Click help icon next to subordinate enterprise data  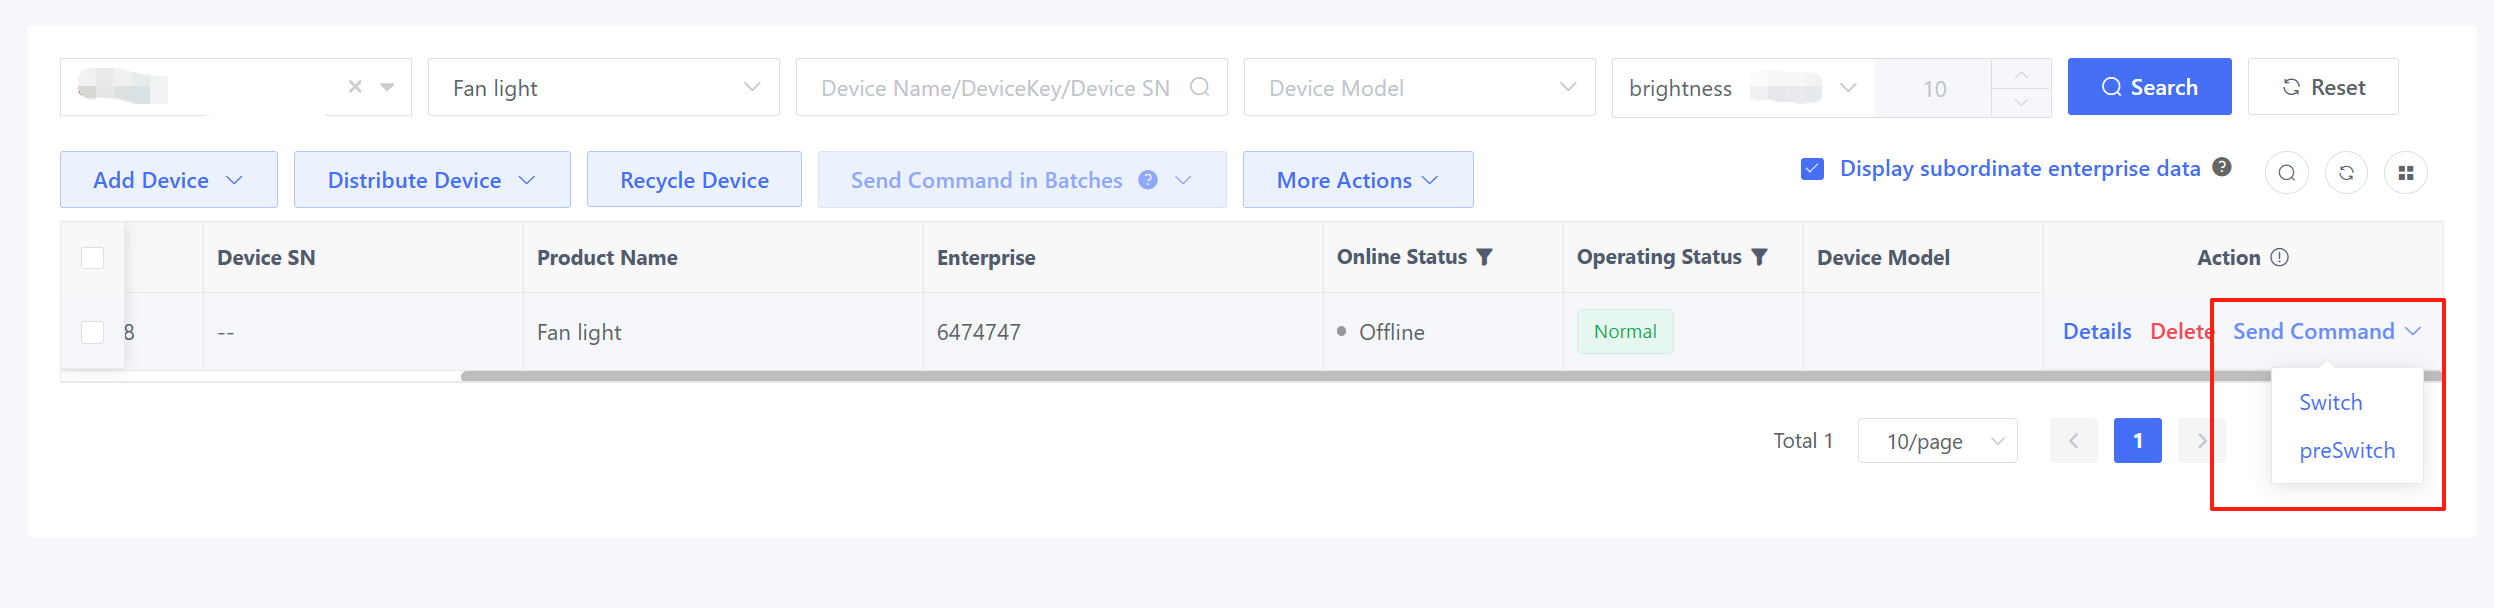[2222, 167]
